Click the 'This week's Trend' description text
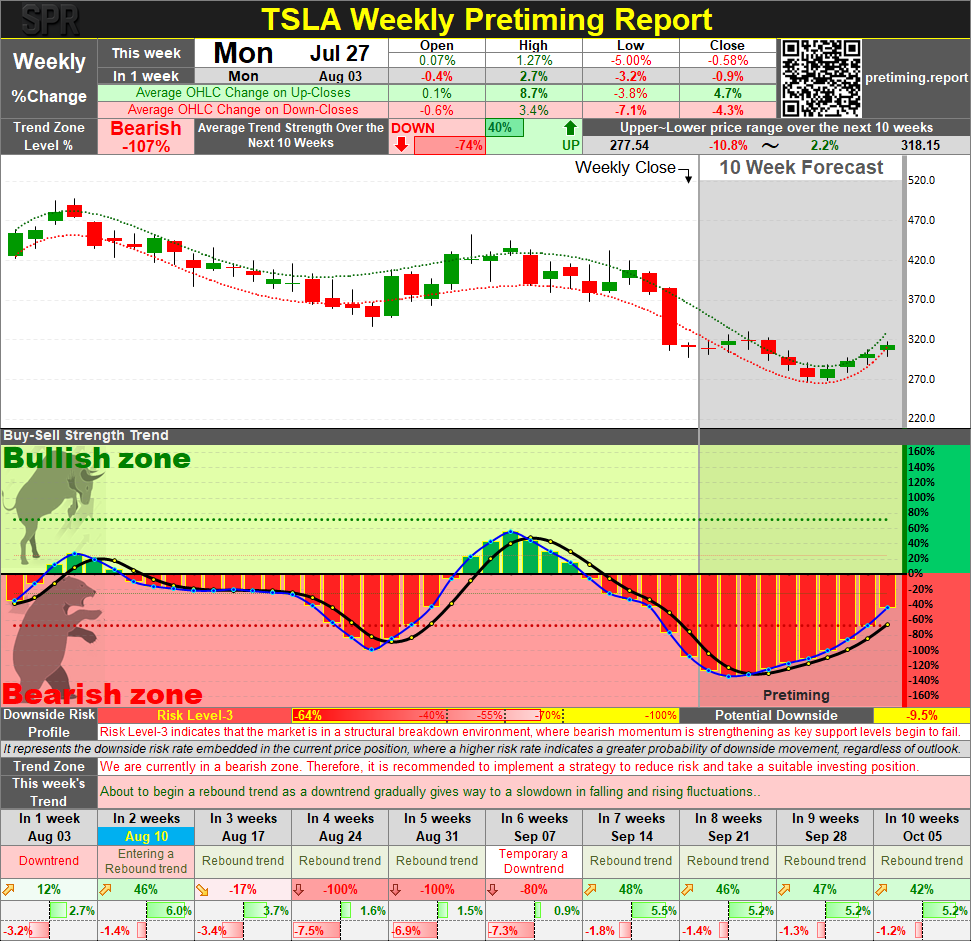Image resolution: width=971 pixels, height=941 pixels. (x=430, y=792)
